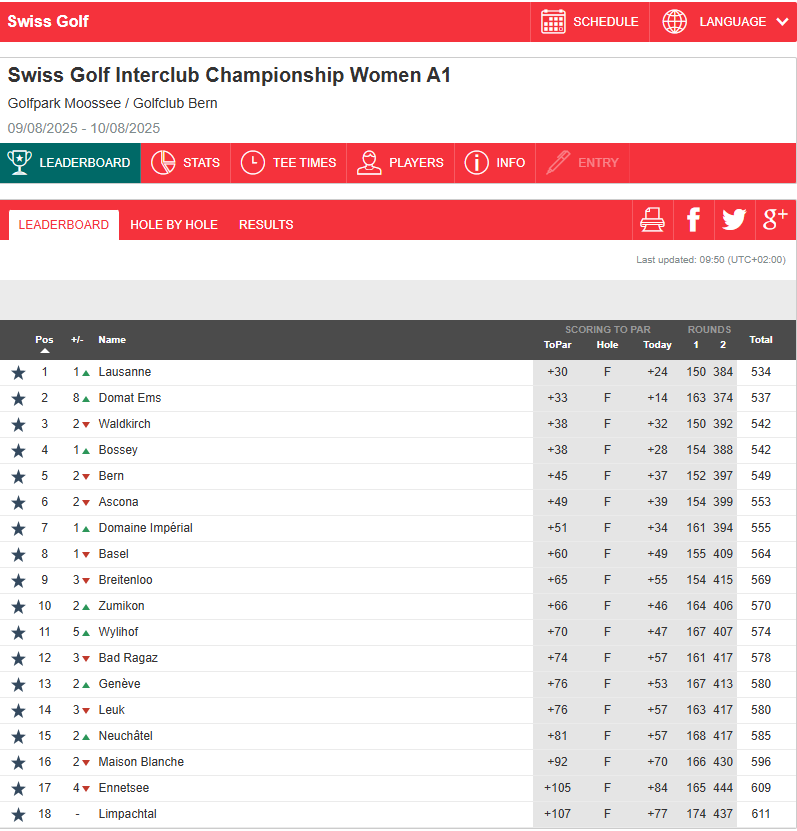This screenshot has width=797, height=831.
Task: Click the Leaderboard trophy icon
Action: pyautogui.click(x=20, y=162)
